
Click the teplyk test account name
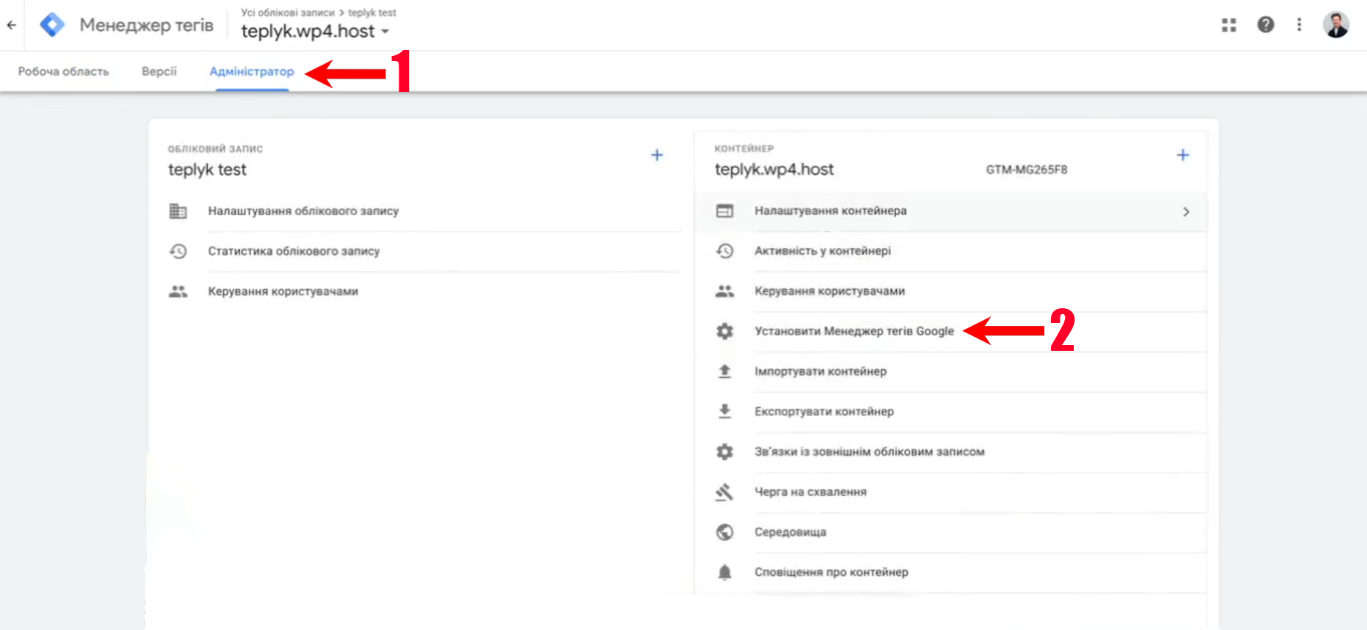(x=207, y=170)
